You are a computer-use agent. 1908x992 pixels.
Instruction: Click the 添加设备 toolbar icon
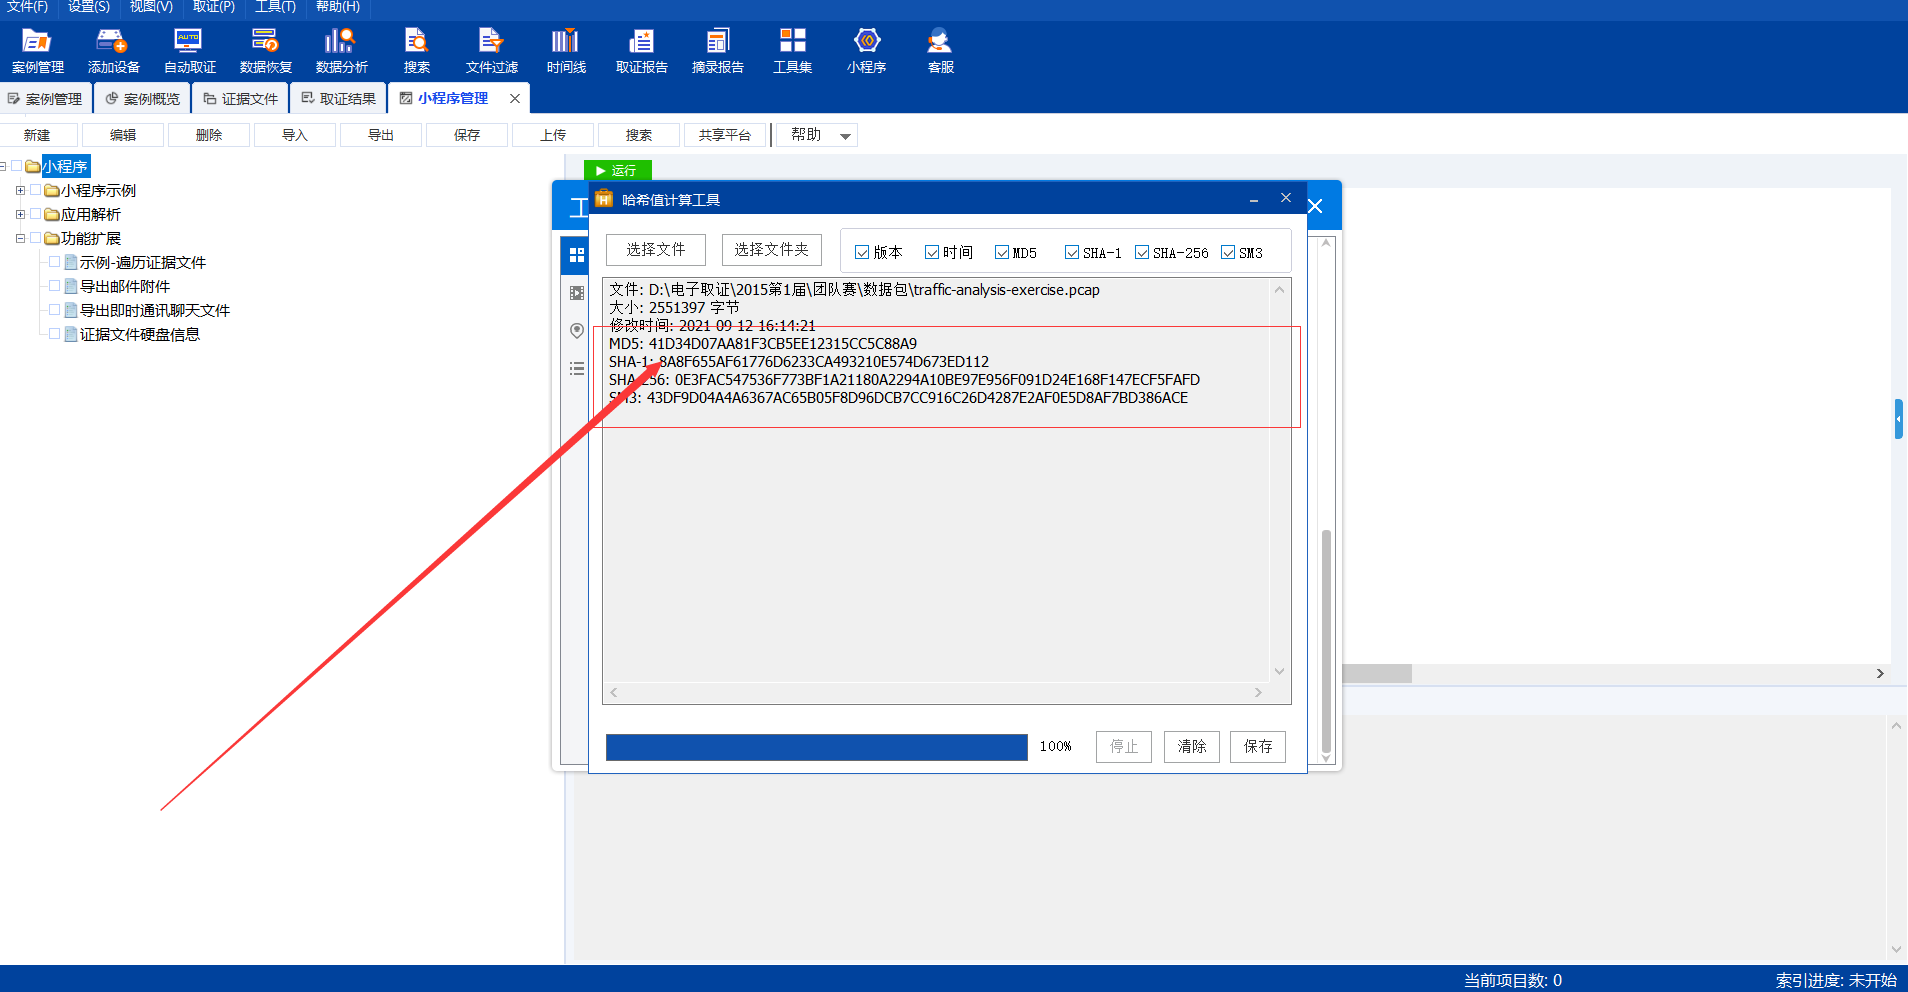point(113,51)
